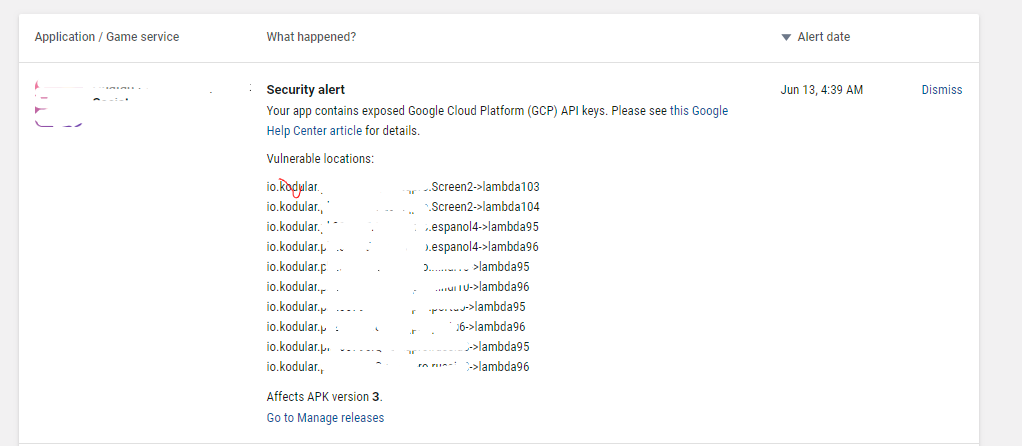Click the Affects APK version 3 text
The height and width of the screenshot is (446, 1022).
(324, 396)
